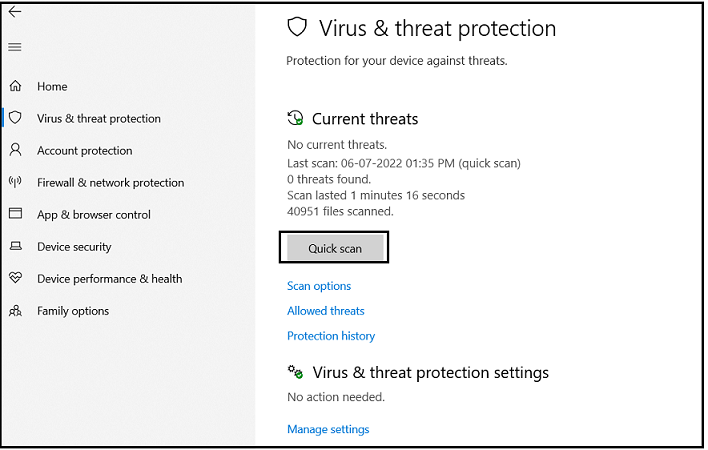Viewport: 708px width, 450px height.
Task: Click the Home house icon
Action: tap(15, 87)
